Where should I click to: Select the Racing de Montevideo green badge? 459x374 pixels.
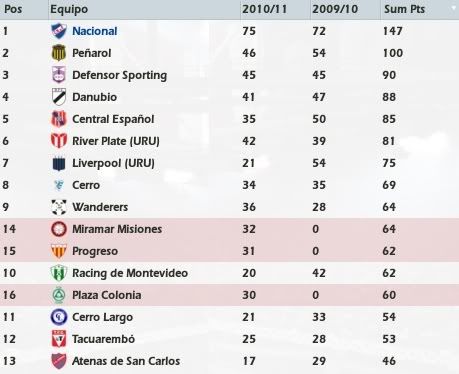tap(59, 273)
